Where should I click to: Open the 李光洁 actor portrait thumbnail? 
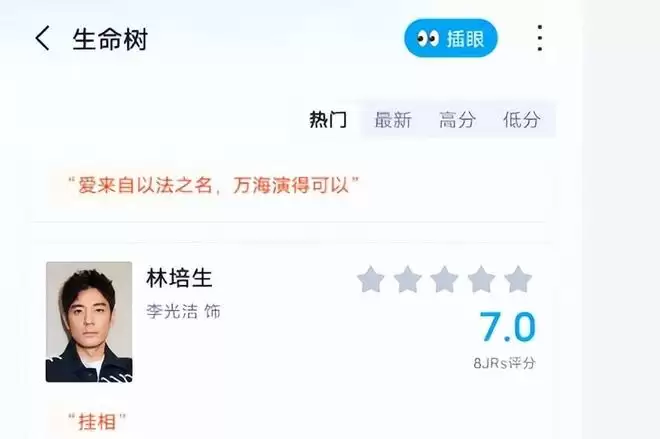(89, 322)
